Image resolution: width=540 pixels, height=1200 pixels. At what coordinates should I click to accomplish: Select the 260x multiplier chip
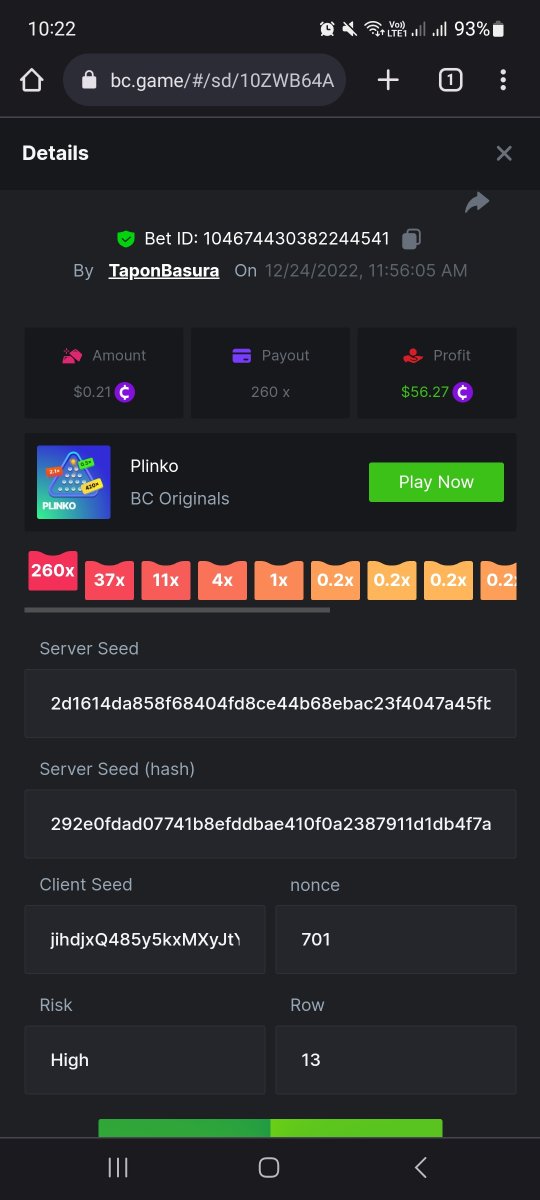(x=52, y=571)
